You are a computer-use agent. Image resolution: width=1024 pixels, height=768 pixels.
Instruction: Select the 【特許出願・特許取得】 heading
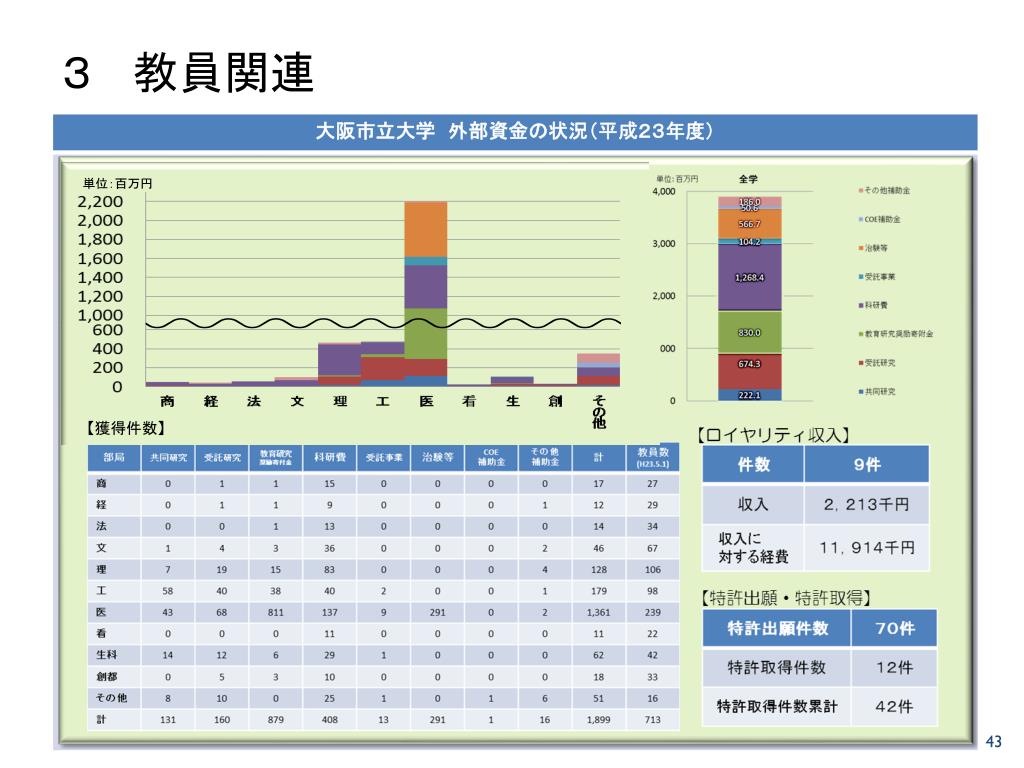coord(786,598)
